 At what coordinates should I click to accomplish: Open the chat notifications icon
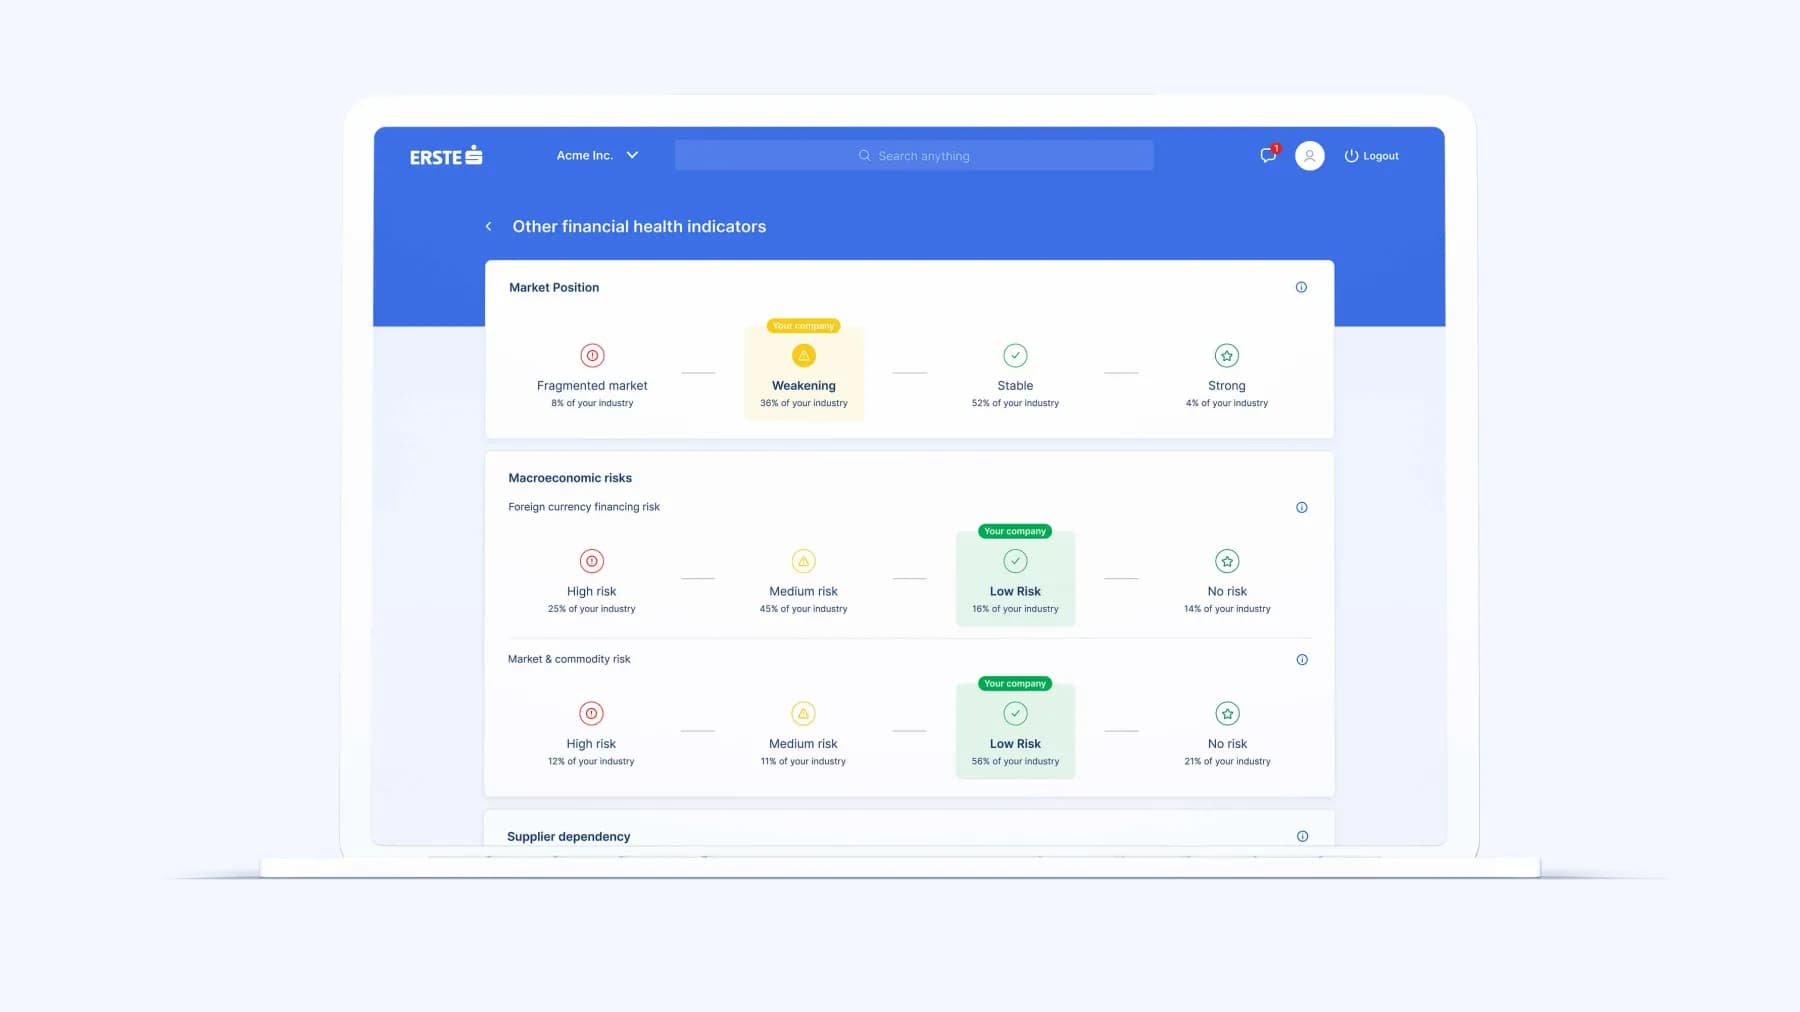(1268, 155)
